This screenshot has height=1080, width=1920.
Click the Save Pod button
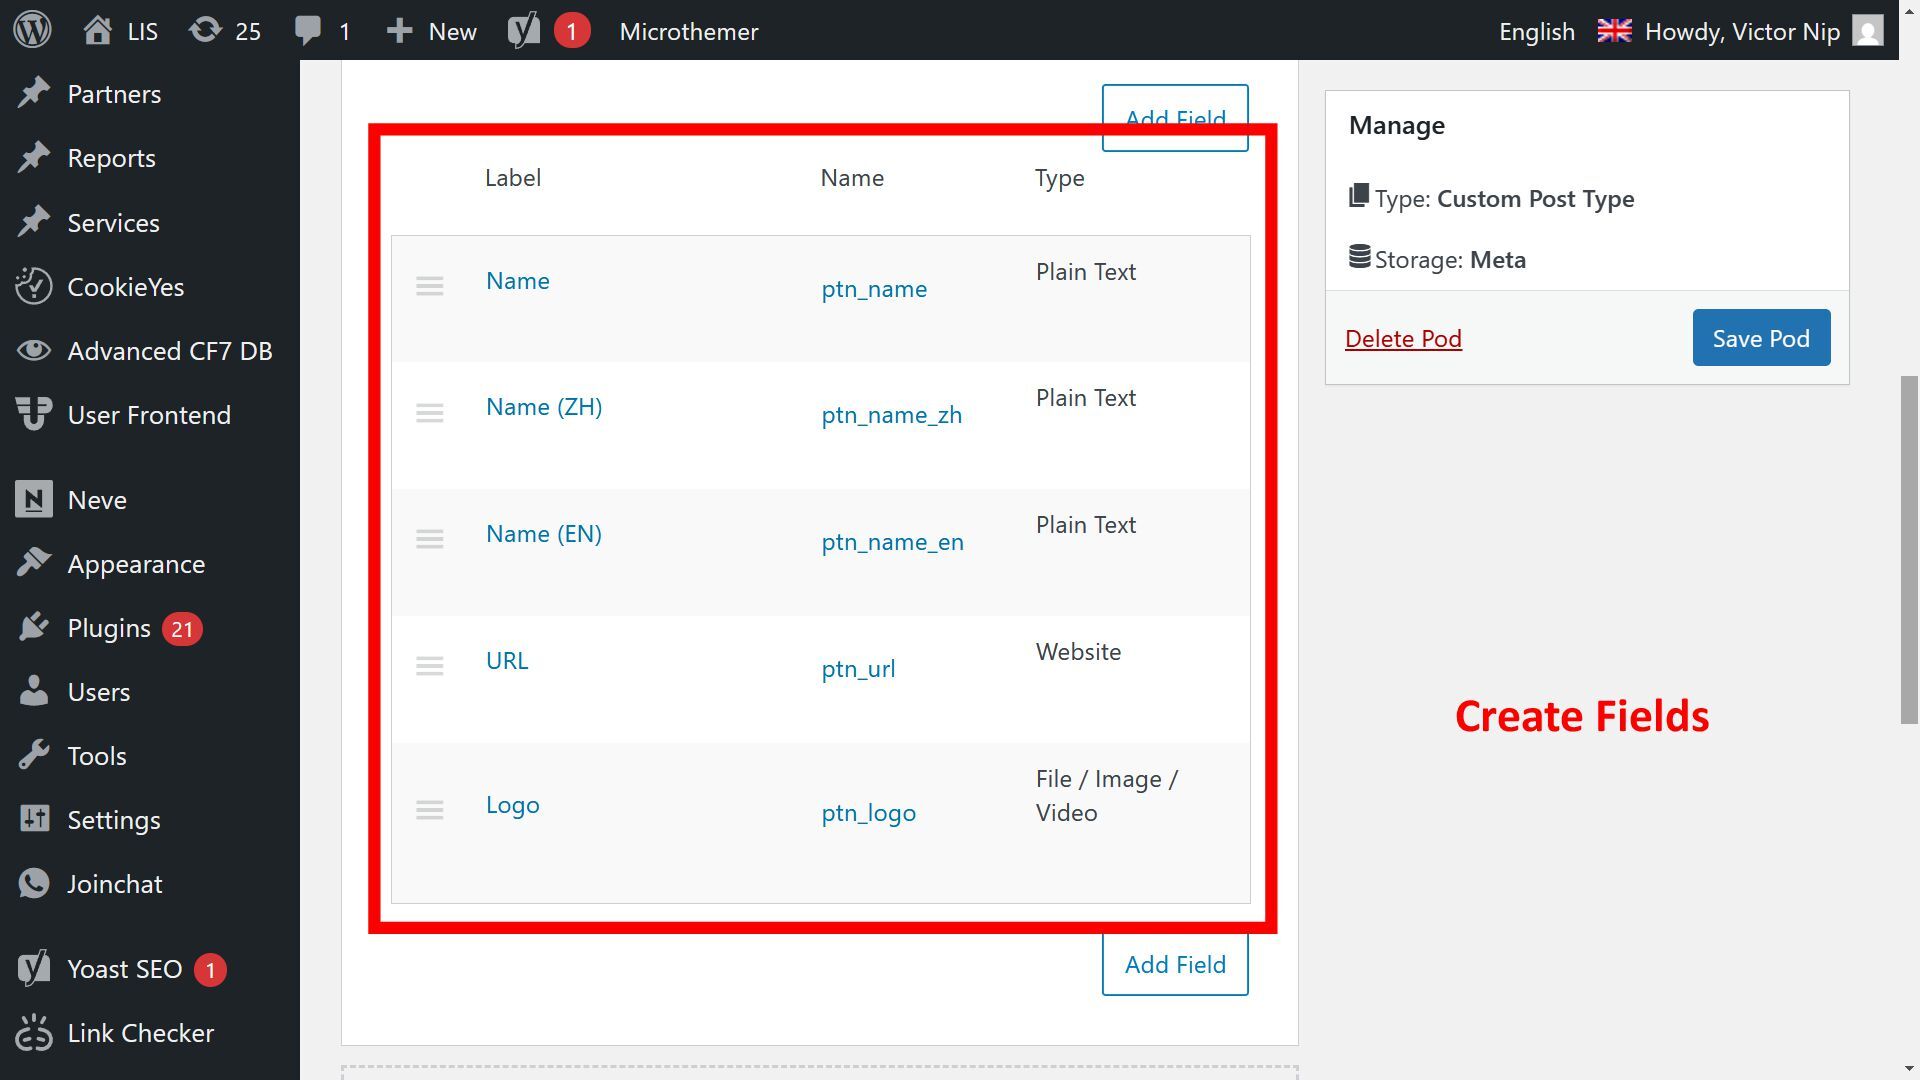click(x=1761, y=338)
